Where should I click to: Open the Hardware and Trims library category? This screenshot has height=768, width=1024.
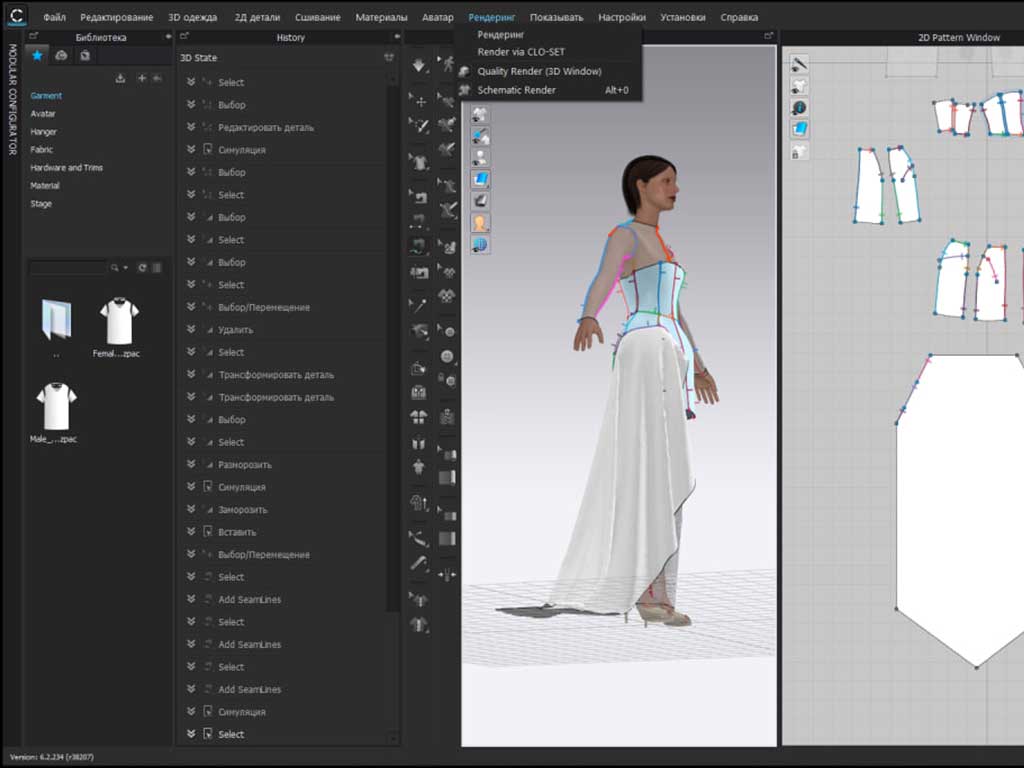pyautogui.click(x=66, y=168)
